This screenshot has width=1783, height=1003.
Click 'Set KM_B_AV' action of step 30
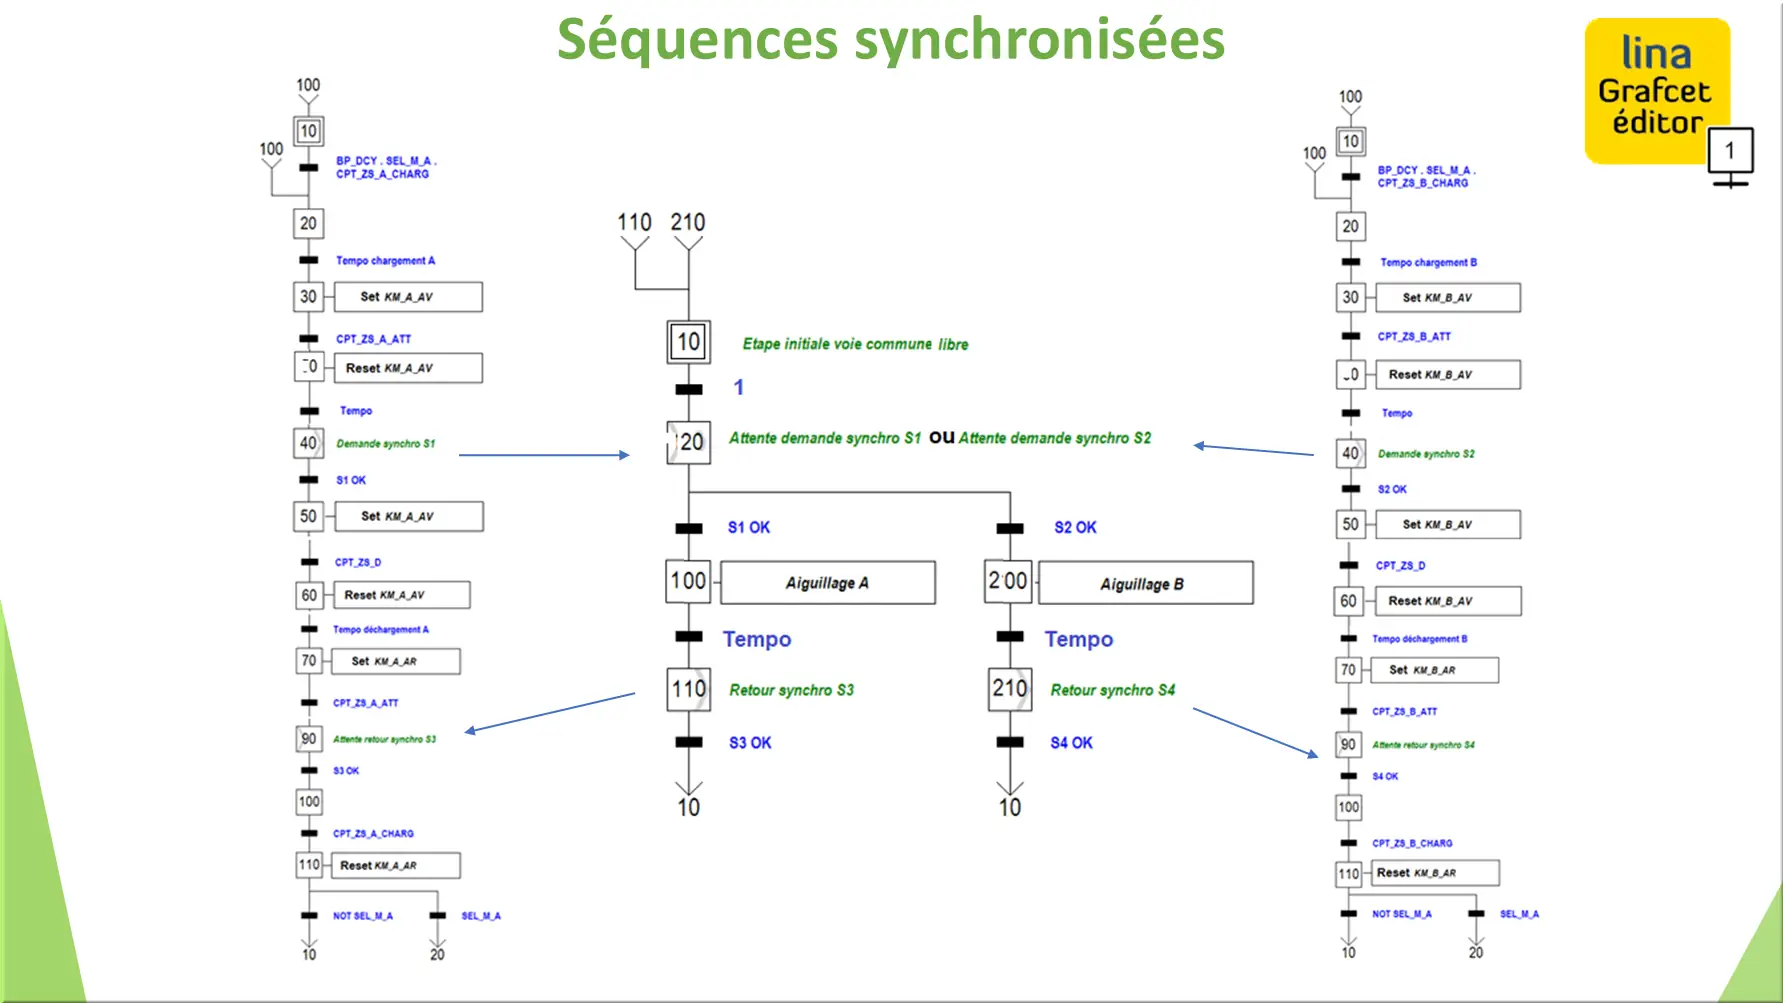click(1448, 298)
